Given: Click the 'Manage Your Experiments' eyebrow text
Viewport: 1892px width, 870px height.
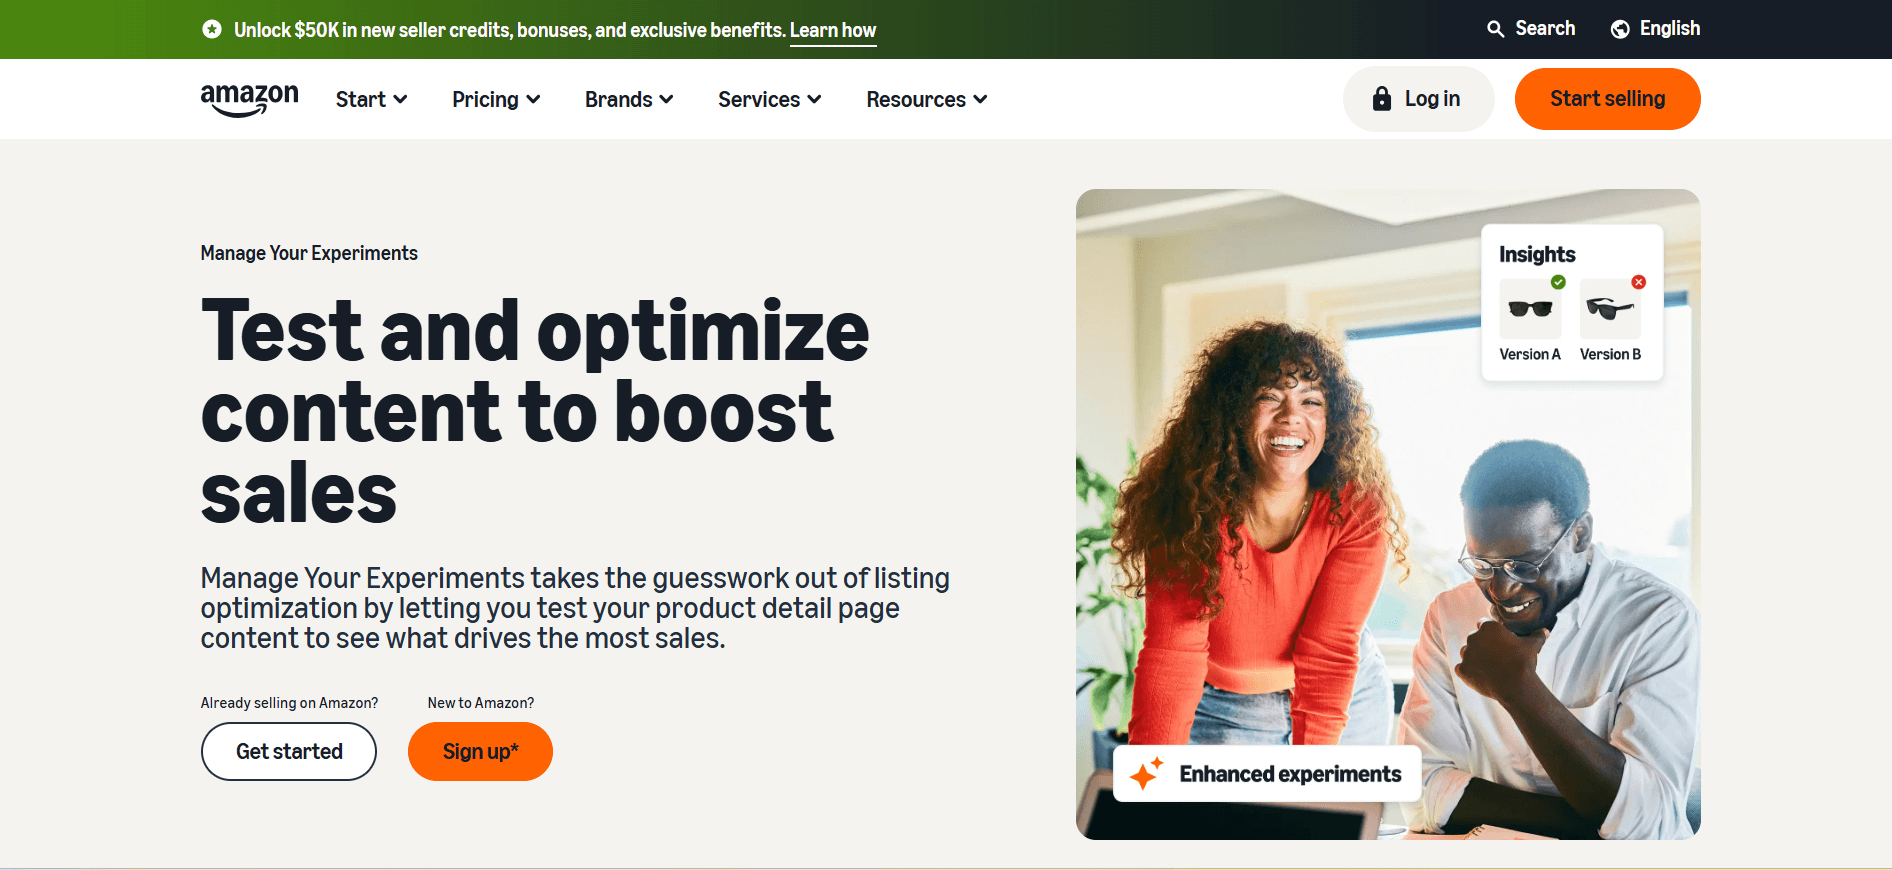Looking at the screenshot, I should coord(309,253).
